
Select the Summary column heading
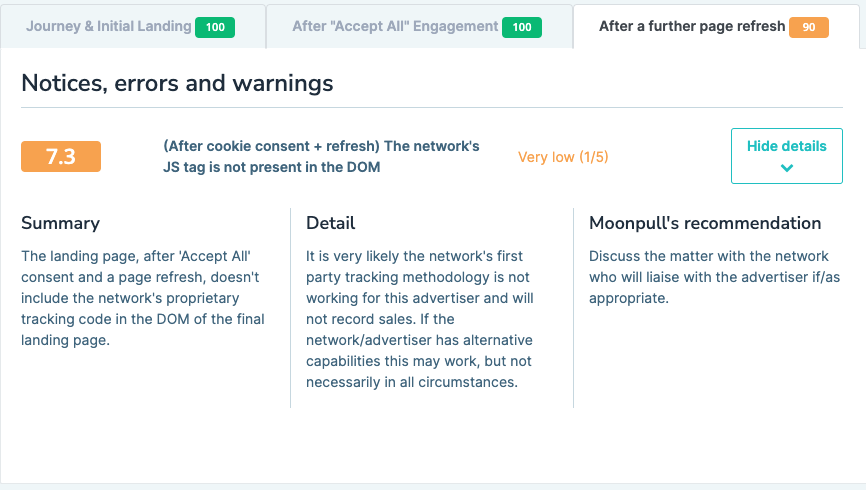click(61, 223)
